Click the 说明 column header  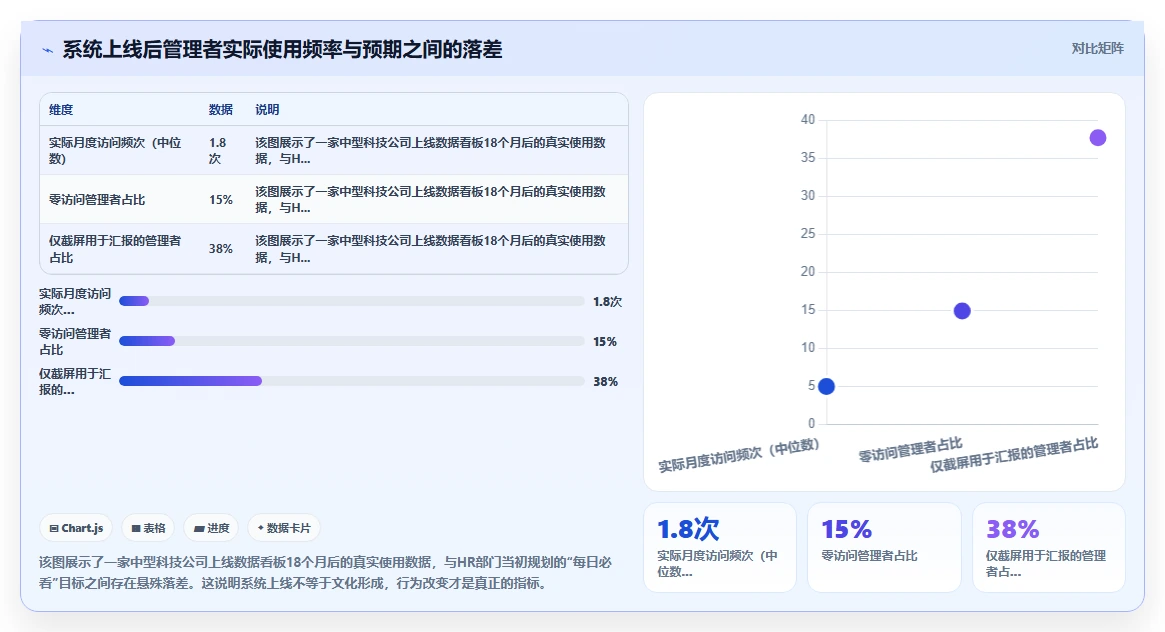[x=267, y=110]
